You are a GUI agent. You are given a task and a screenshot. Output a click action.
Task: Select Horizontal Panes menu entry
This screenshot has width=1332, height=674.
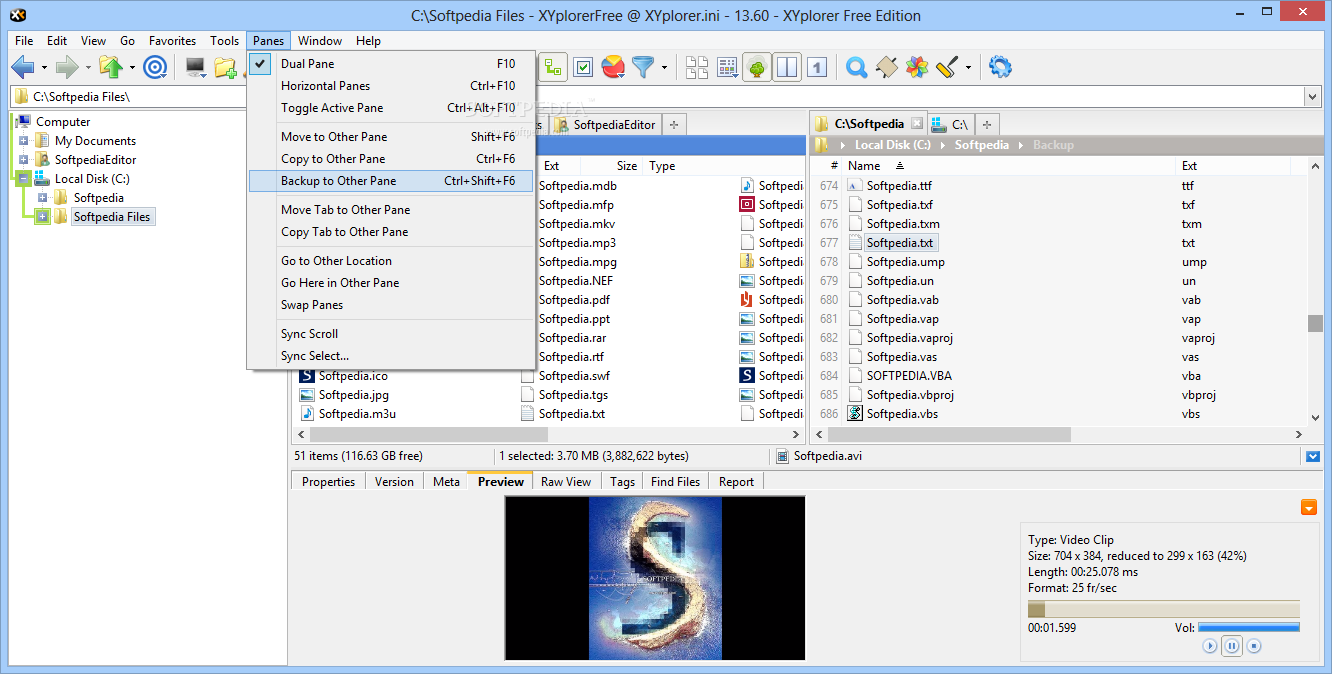391,86
